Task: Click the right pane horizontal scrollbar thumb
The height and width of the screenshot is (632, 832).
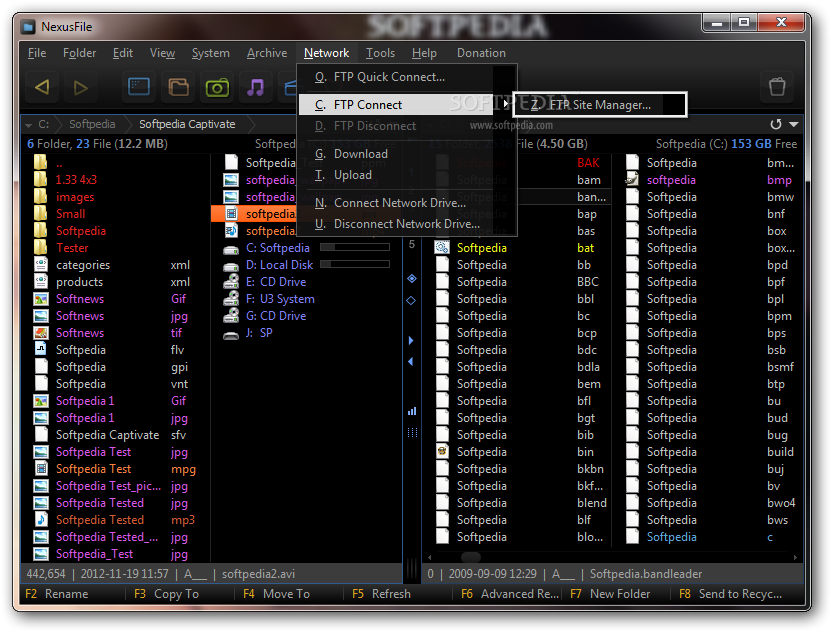Action: pos(471,557)
